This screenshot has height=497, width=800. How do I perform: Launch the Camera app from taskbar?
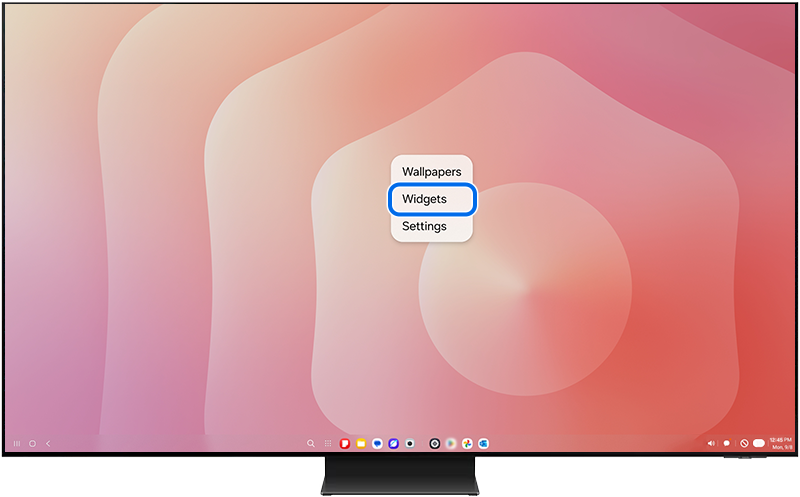pos(410,443)
